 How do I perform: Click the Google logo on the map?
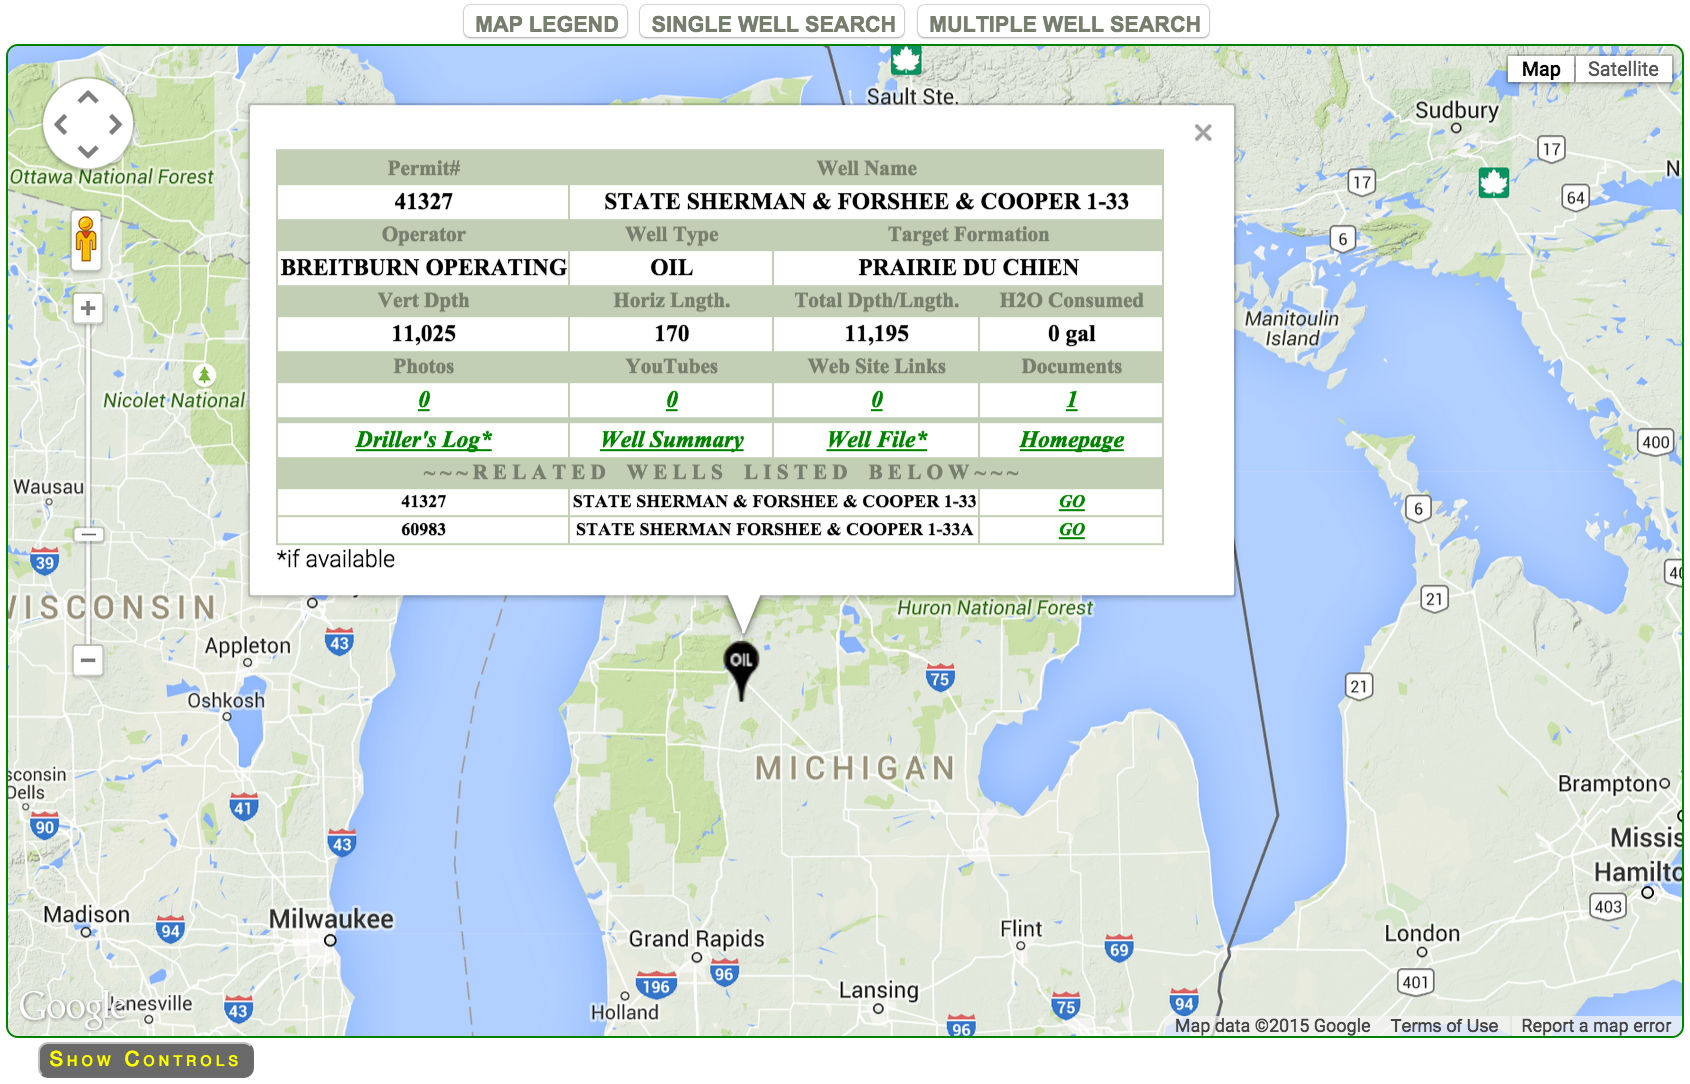tap(68, 1007)
